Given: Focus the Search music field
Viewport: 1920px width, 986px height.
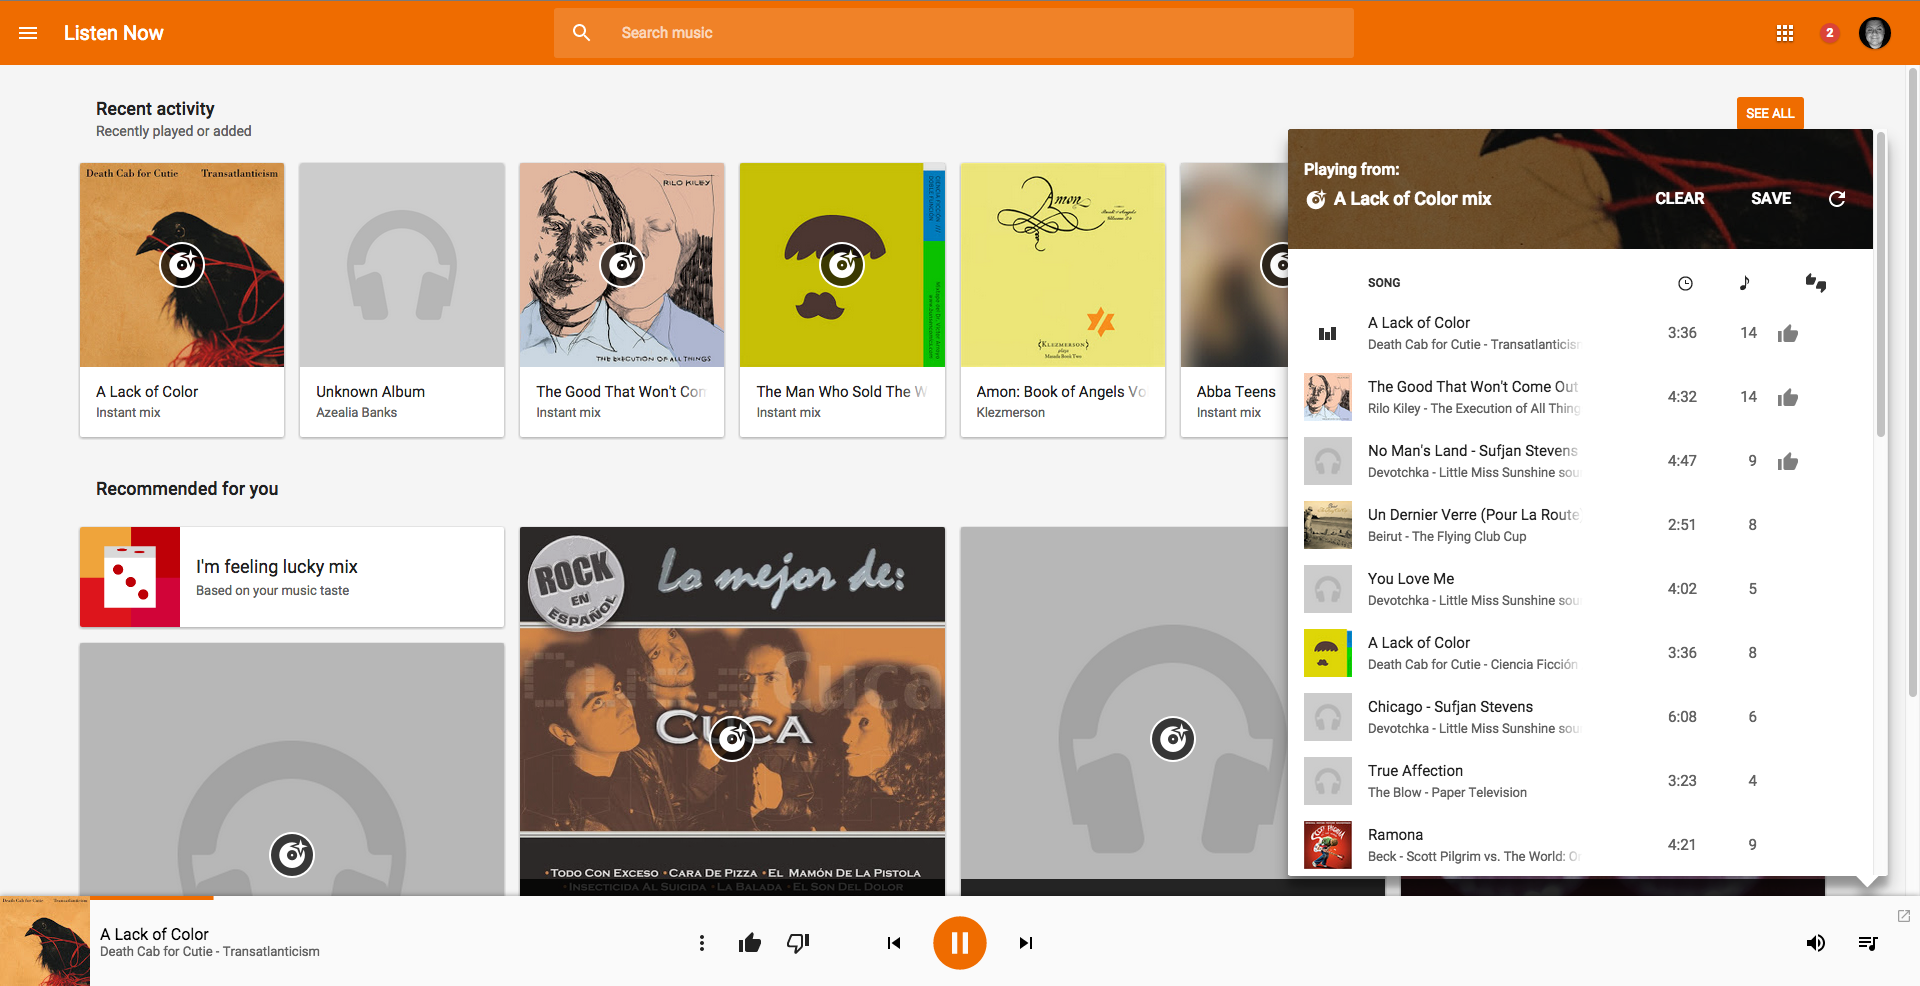Looking at the screenshot, I should click(954, 33).
